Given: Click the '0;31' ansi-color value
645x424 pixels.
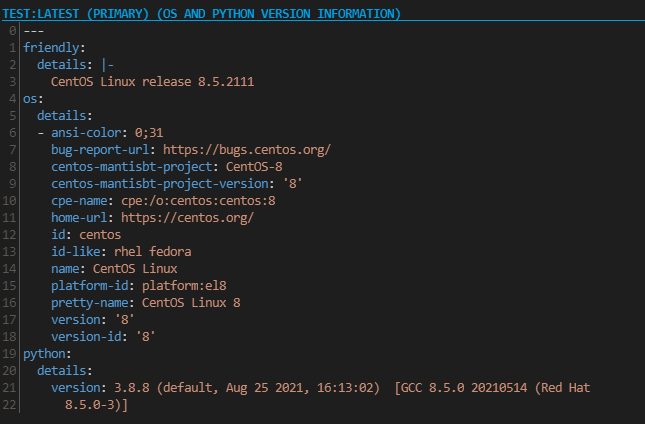Looking at the screenshot, I should [149, 132].
